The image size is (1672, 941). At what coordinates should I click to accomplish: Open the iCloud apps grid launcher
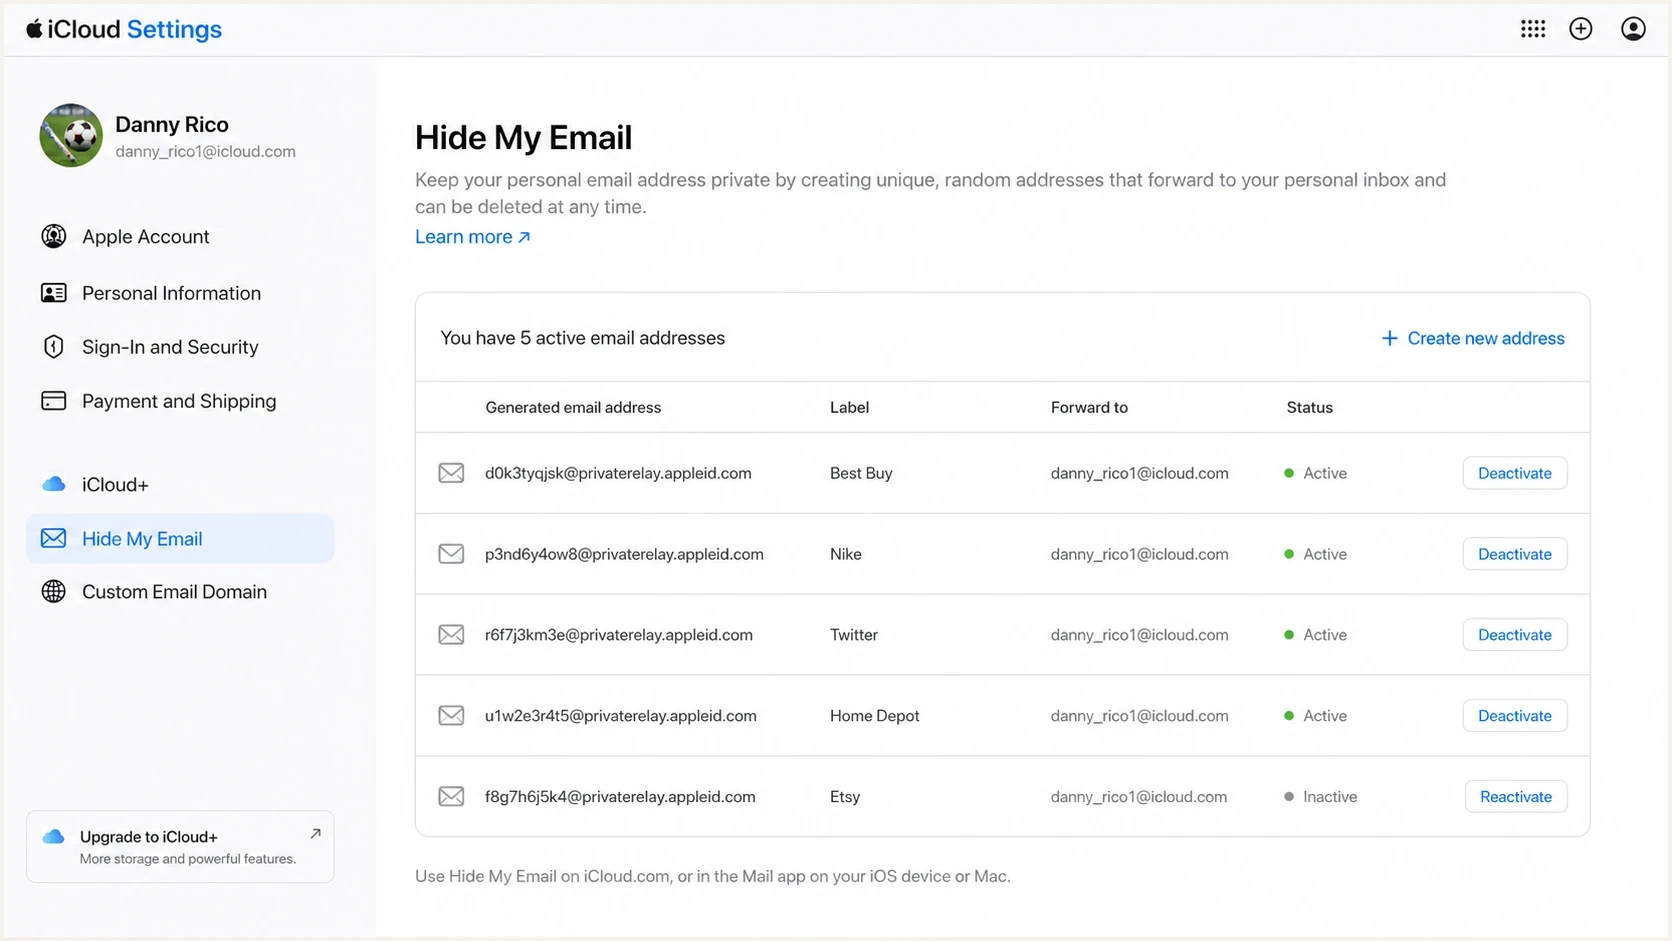coord(1533,29)
